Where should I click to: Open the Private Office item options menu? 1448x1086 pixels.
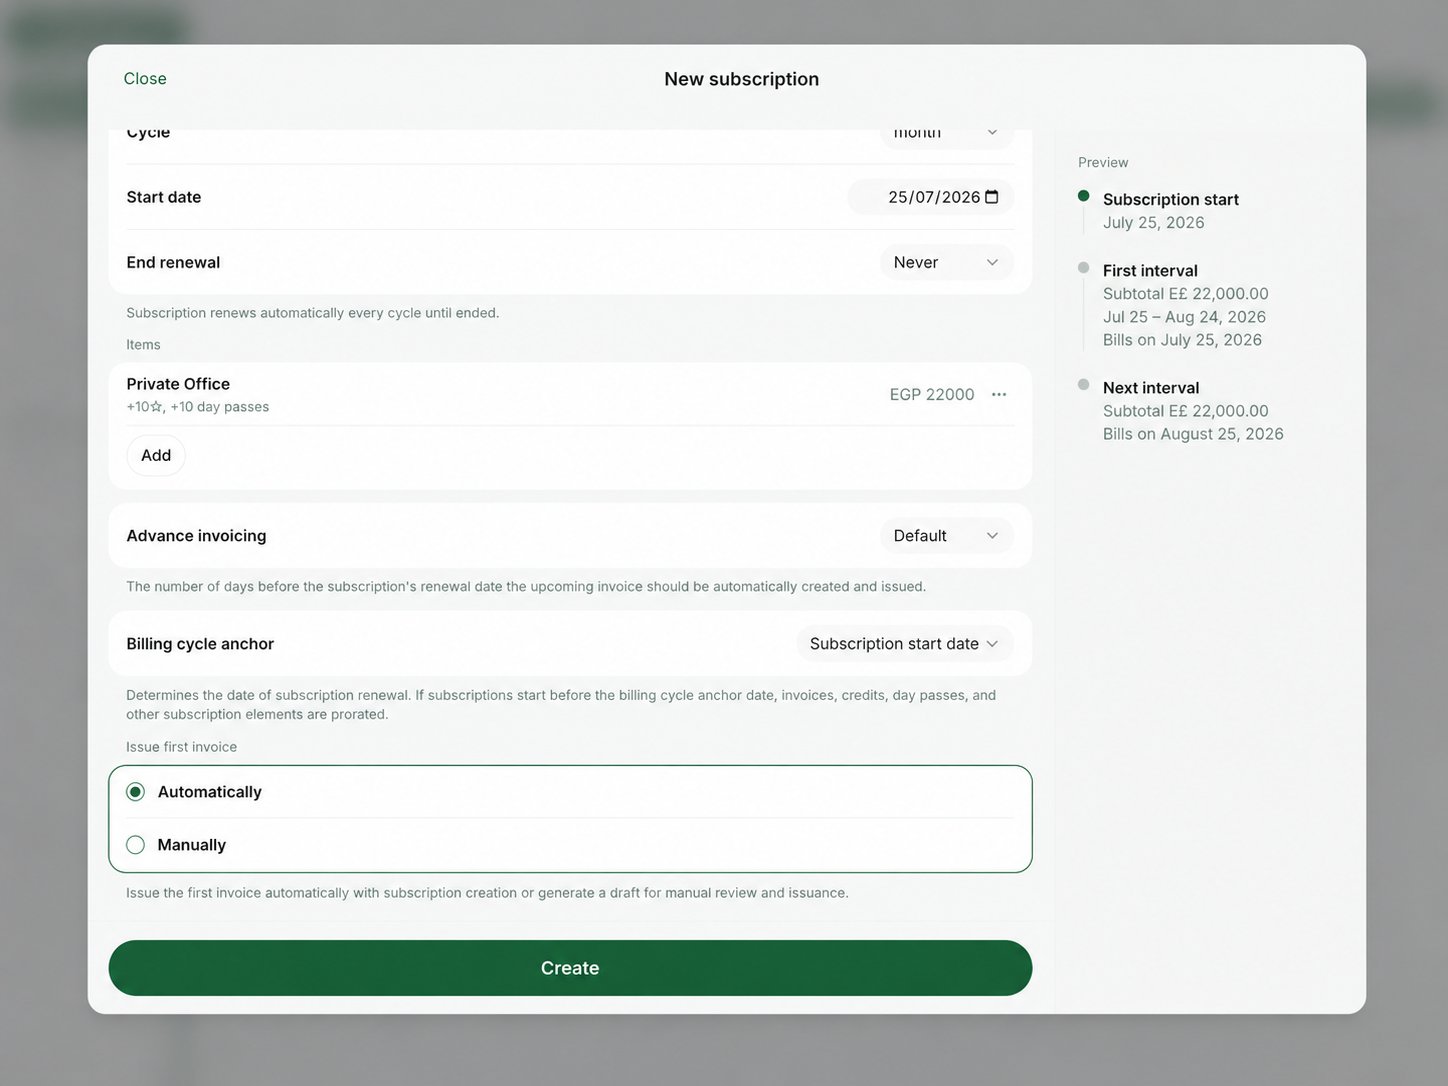point(999,394)
